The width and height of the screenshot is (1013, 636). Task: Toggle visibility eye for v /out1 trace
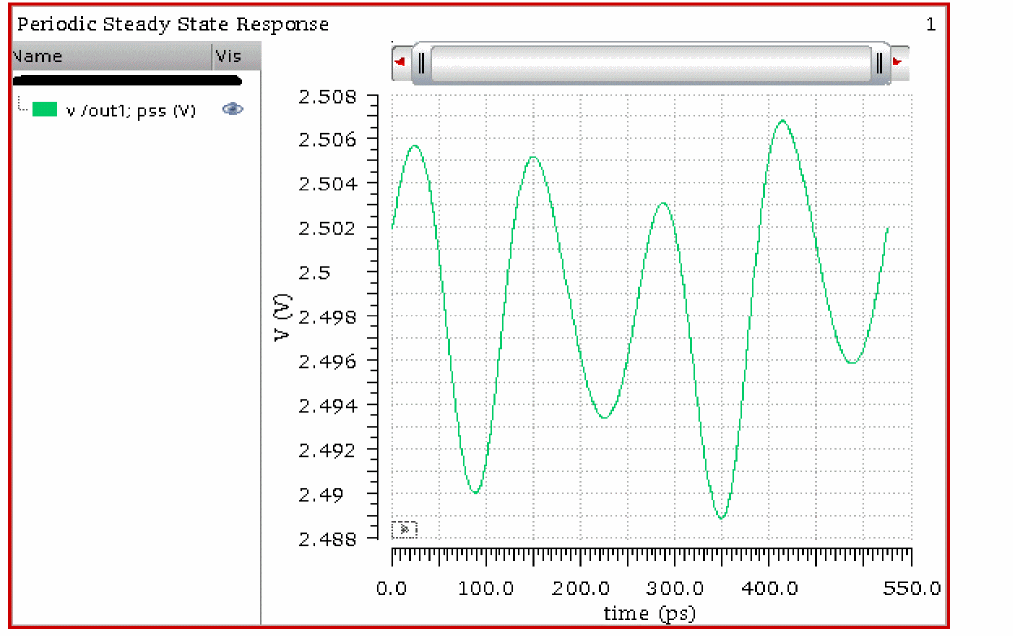click(x=233, y=110)
